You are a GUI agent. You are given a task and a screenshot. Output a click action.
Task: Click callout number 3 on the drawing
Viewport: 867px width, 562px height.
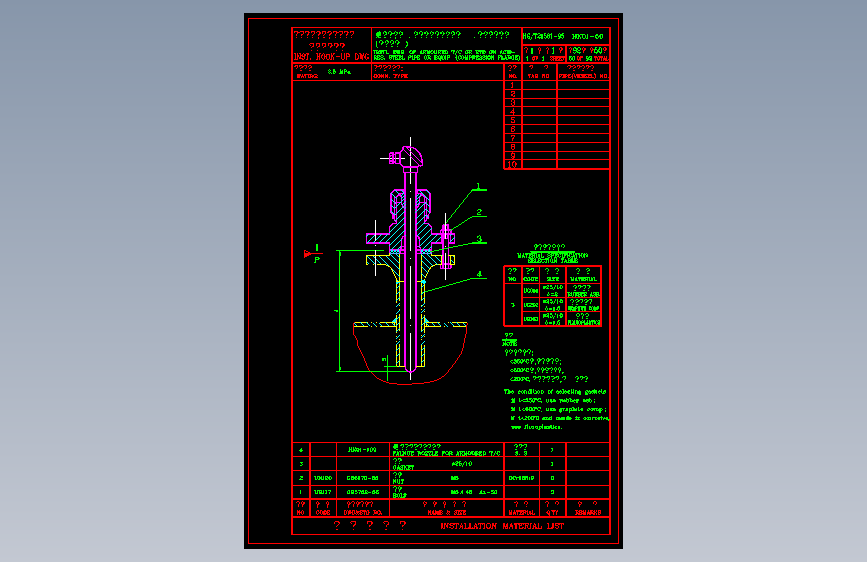tap(479, 239)
